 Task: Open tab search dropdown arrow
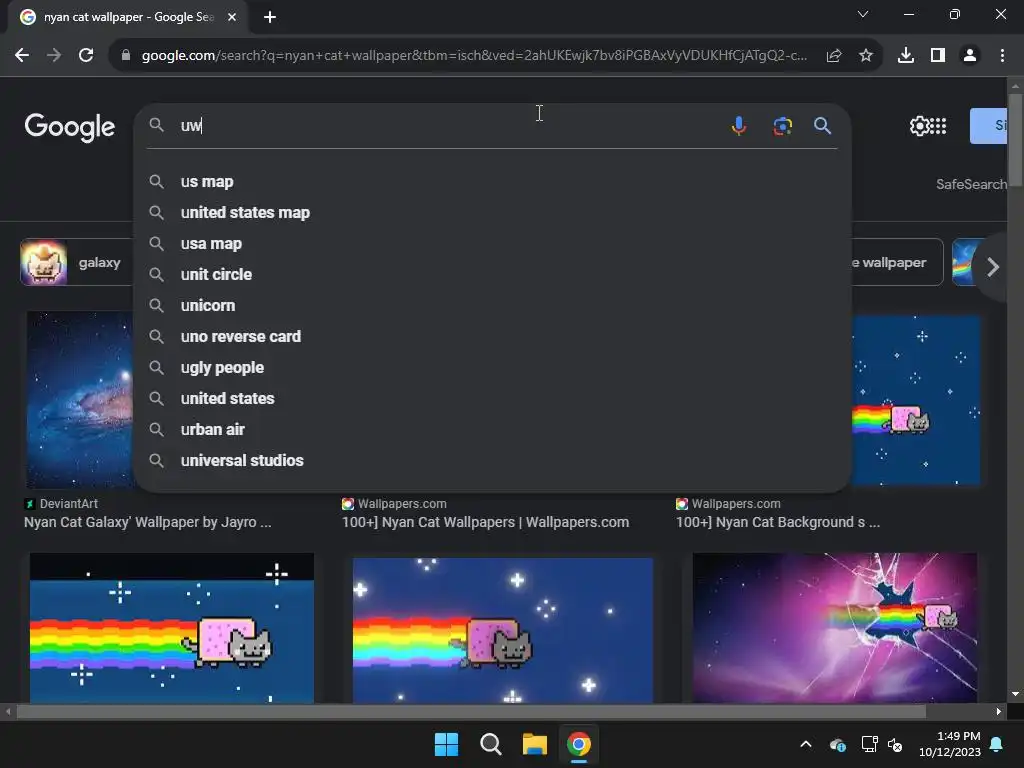click(x=863, y=14)
